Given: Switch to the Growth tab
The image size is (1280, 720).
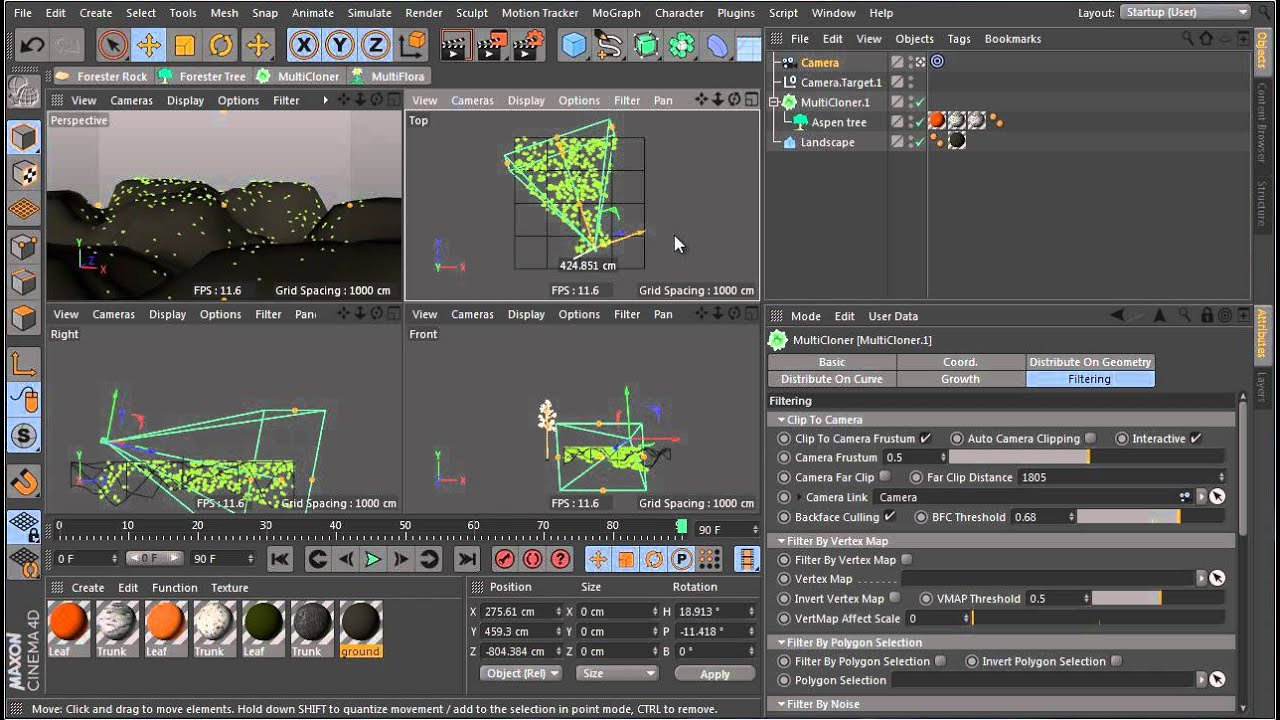Looking at the screenshot, I should click(960, 379).
